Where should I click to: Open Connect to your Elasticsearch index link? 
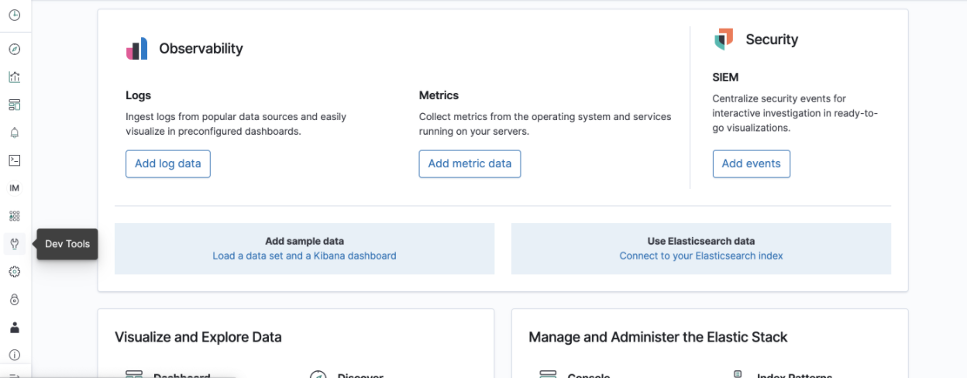click(701, 256)
